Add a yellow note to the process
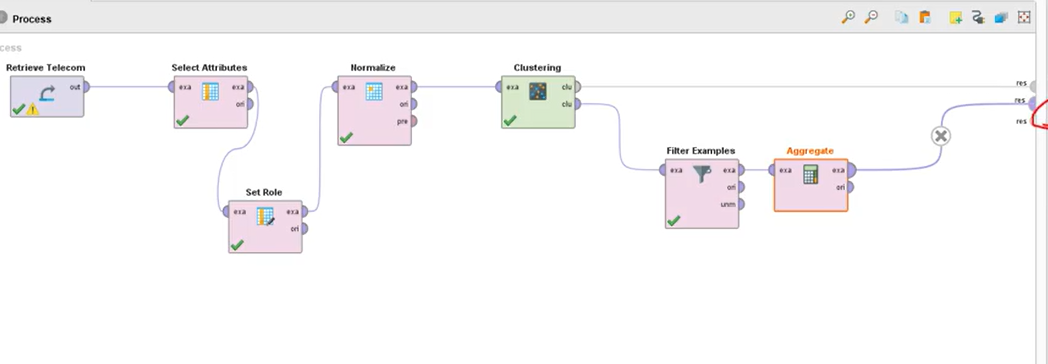 956,17
